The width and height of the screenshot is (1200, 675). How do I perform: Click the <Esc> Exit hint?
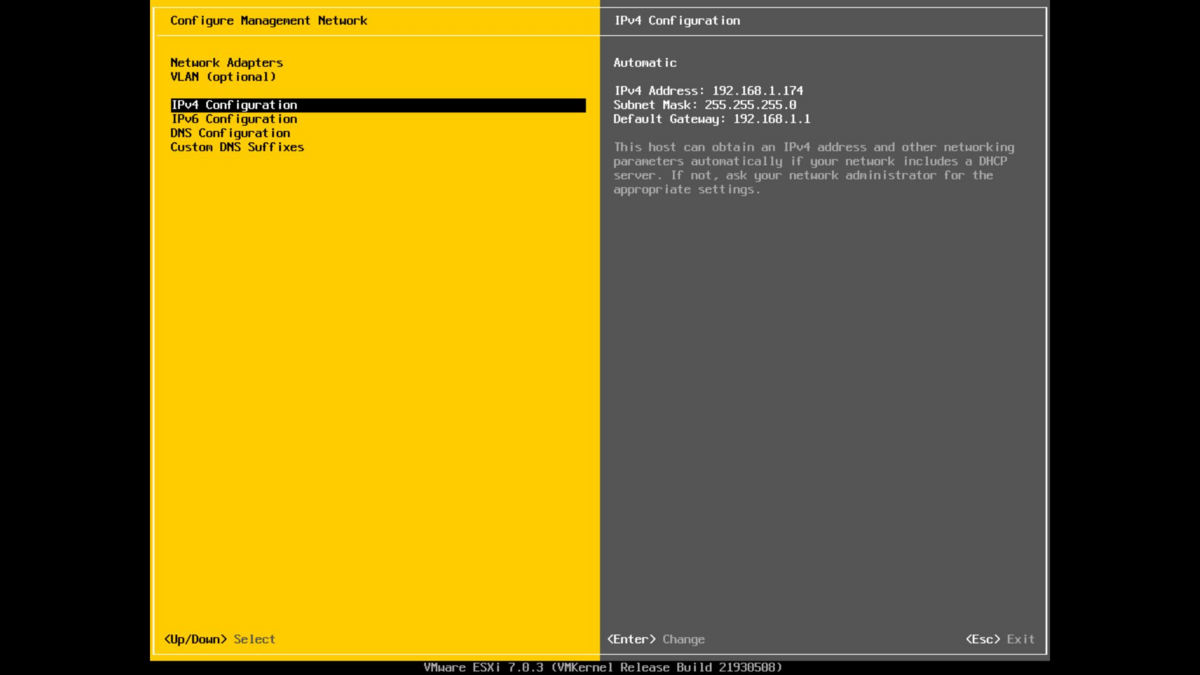click(1000, 639)
